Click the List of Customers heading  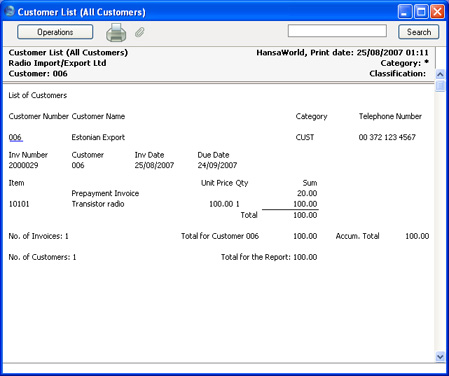coord(38,95)
